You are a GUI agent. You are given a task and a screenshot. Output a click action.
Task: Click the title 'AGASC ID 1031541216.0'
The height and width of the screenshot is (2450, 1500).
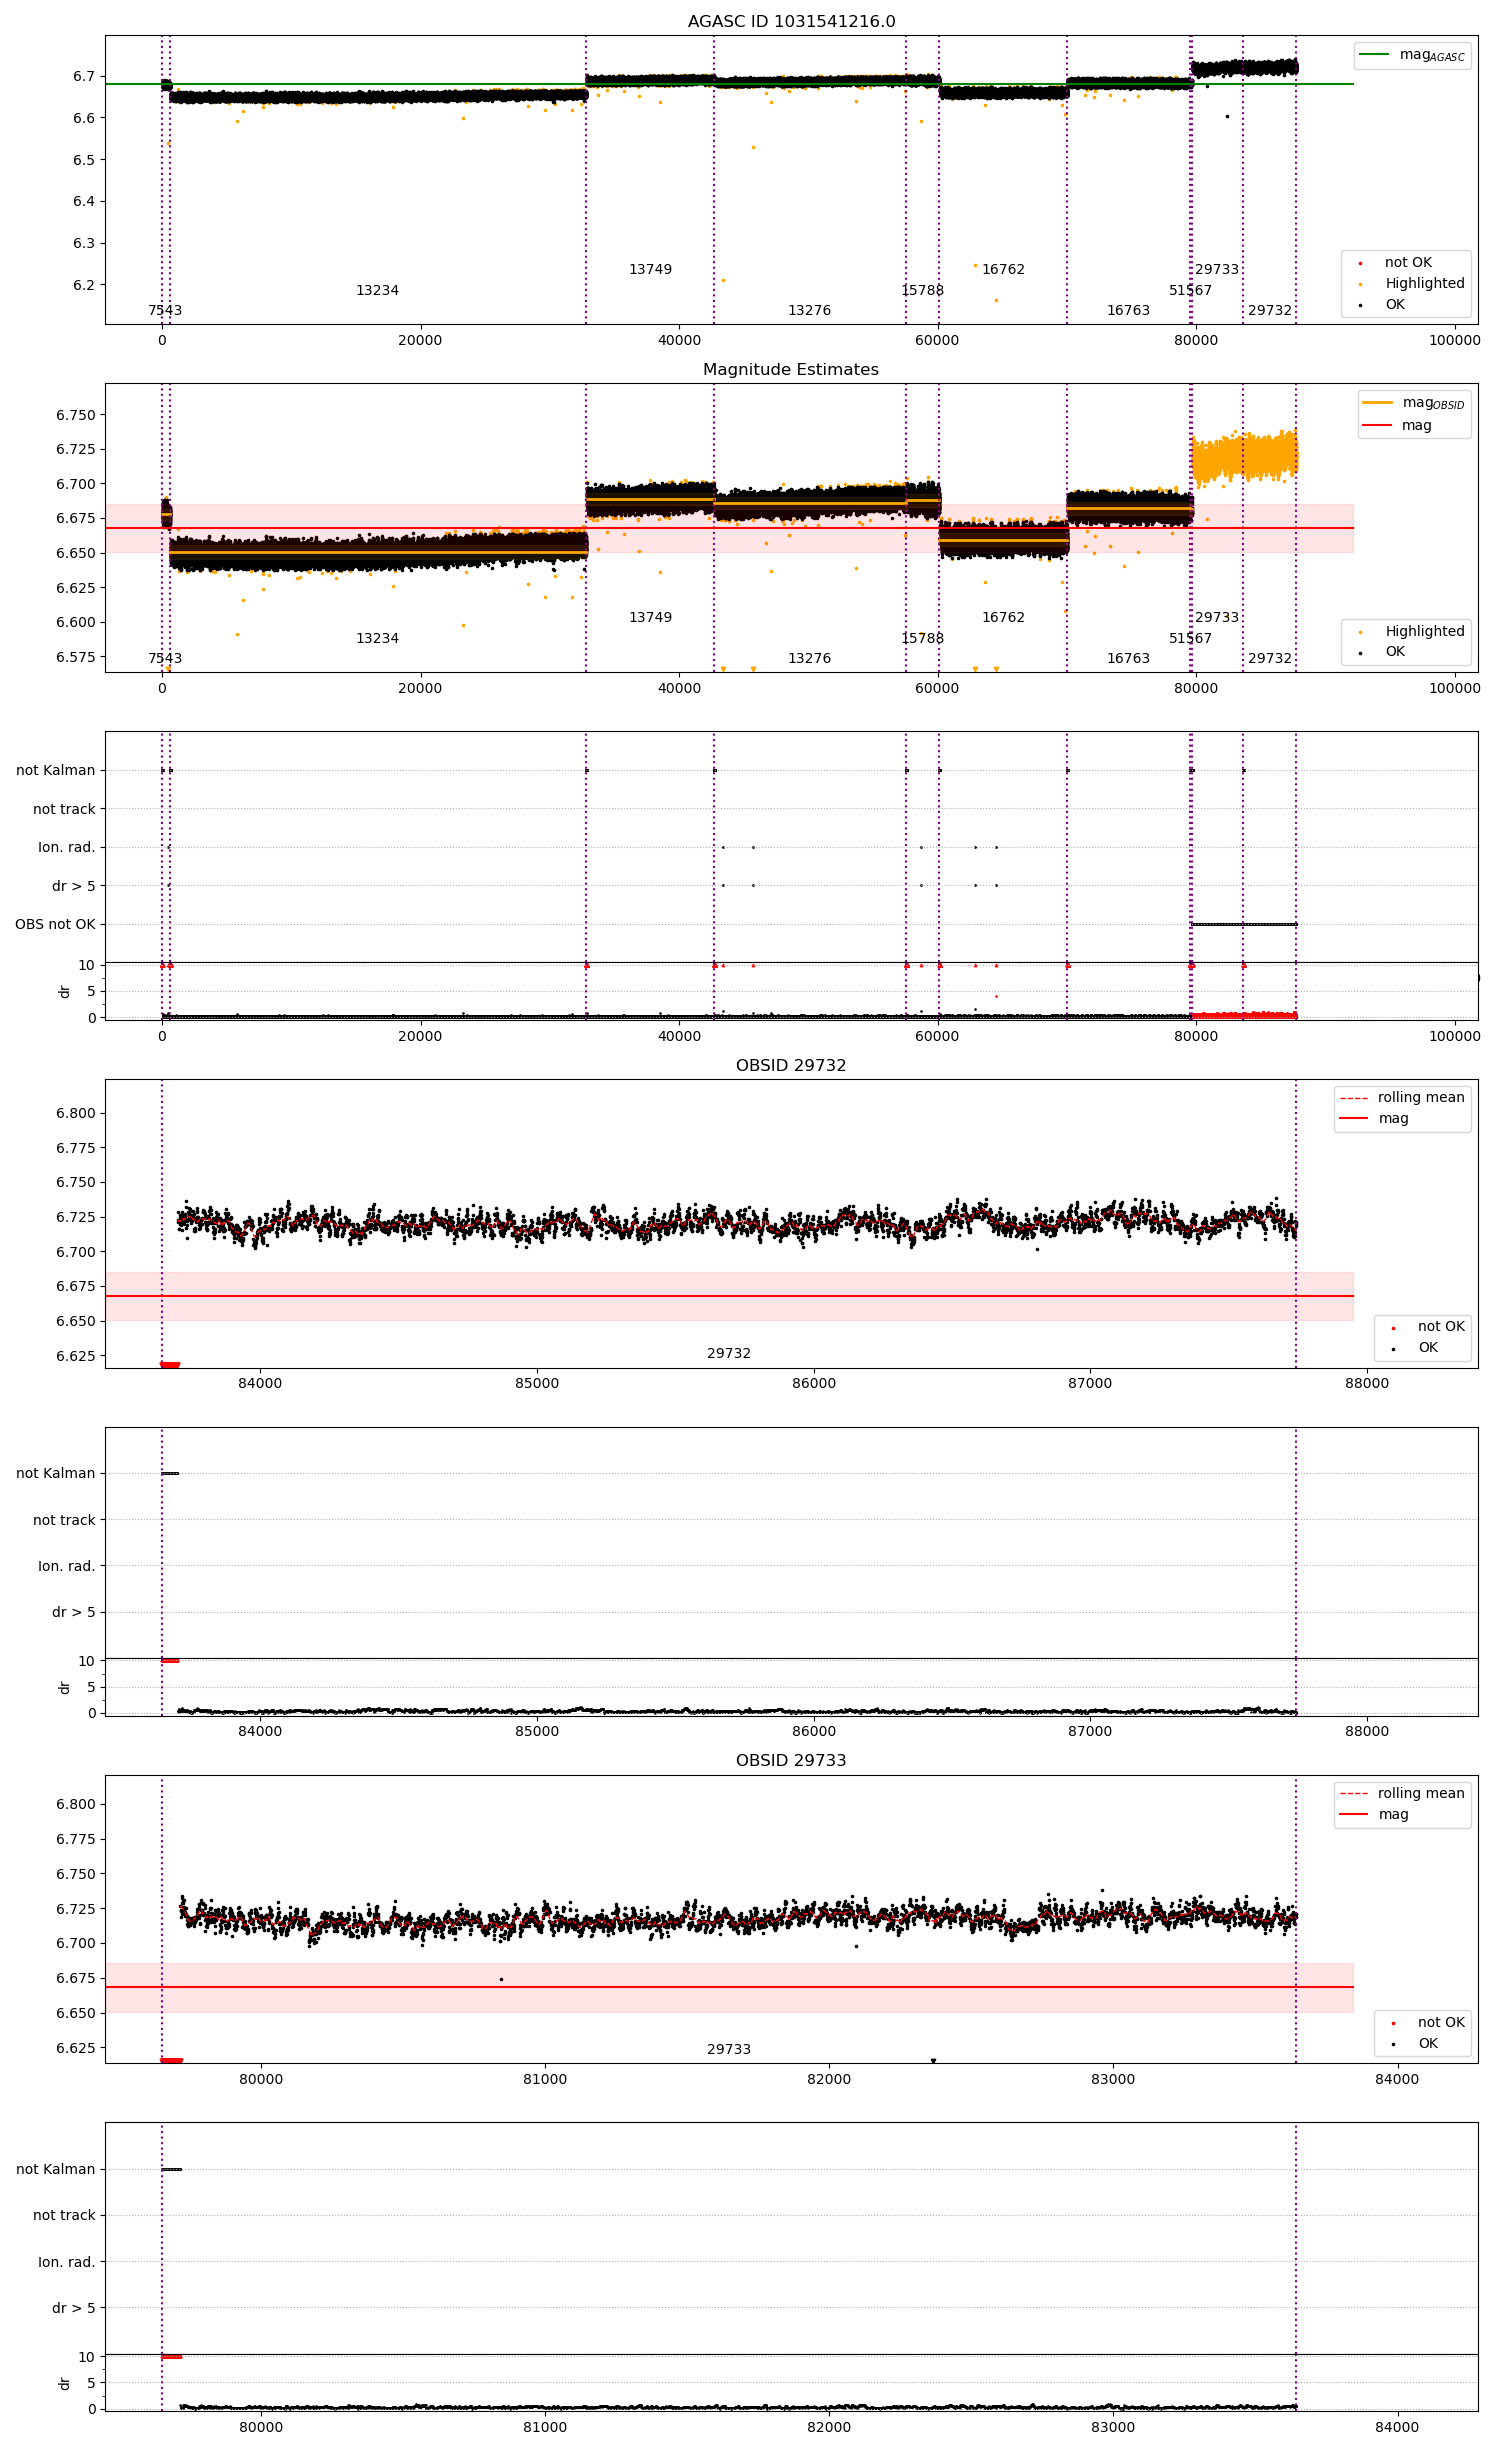791,21
